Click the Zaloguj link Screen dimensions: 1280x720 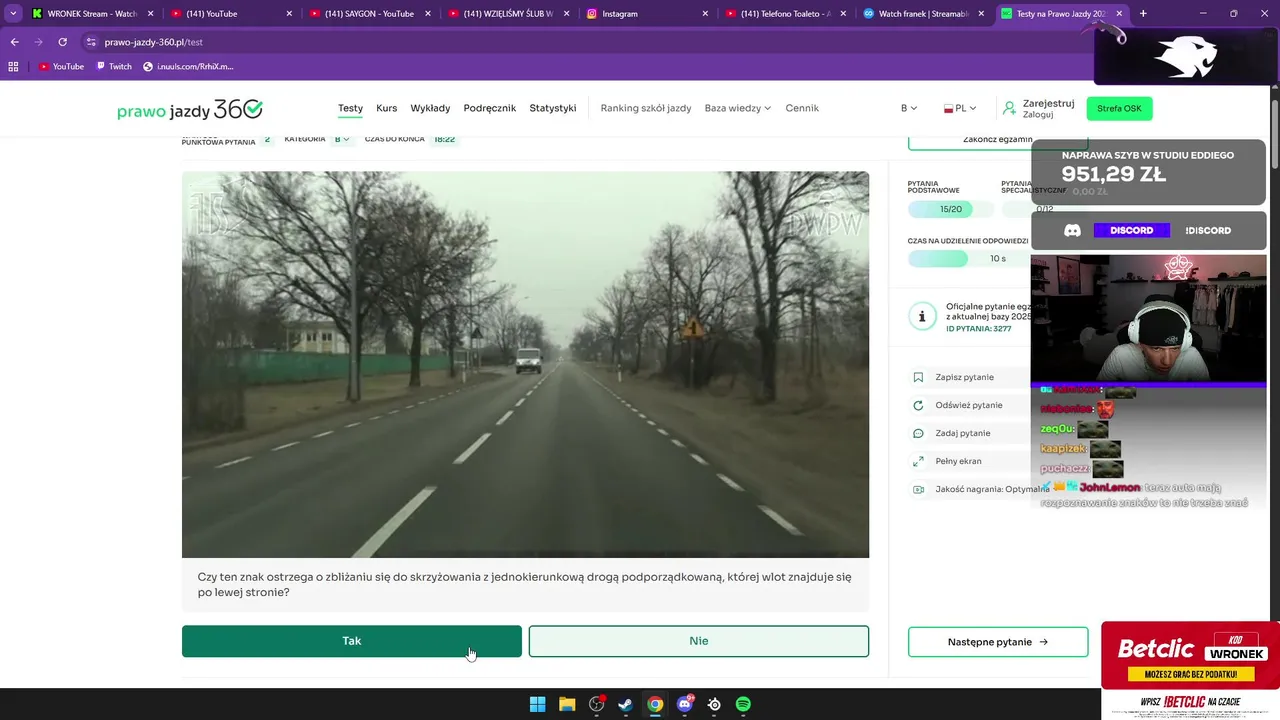(1038, 115)
